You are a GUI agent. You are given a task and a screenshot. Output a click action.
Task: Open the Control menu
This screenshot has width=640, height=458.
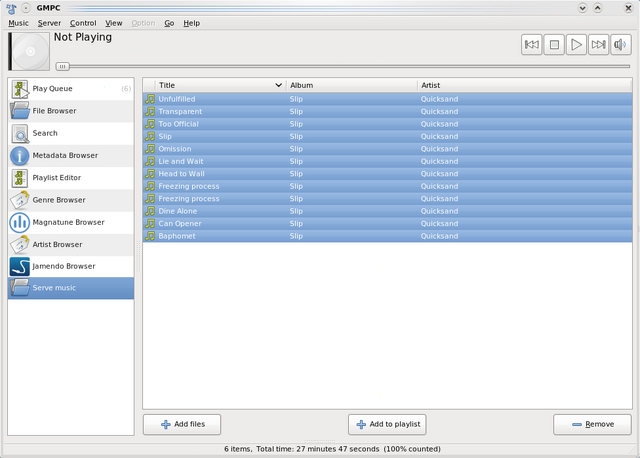point(83,23)
